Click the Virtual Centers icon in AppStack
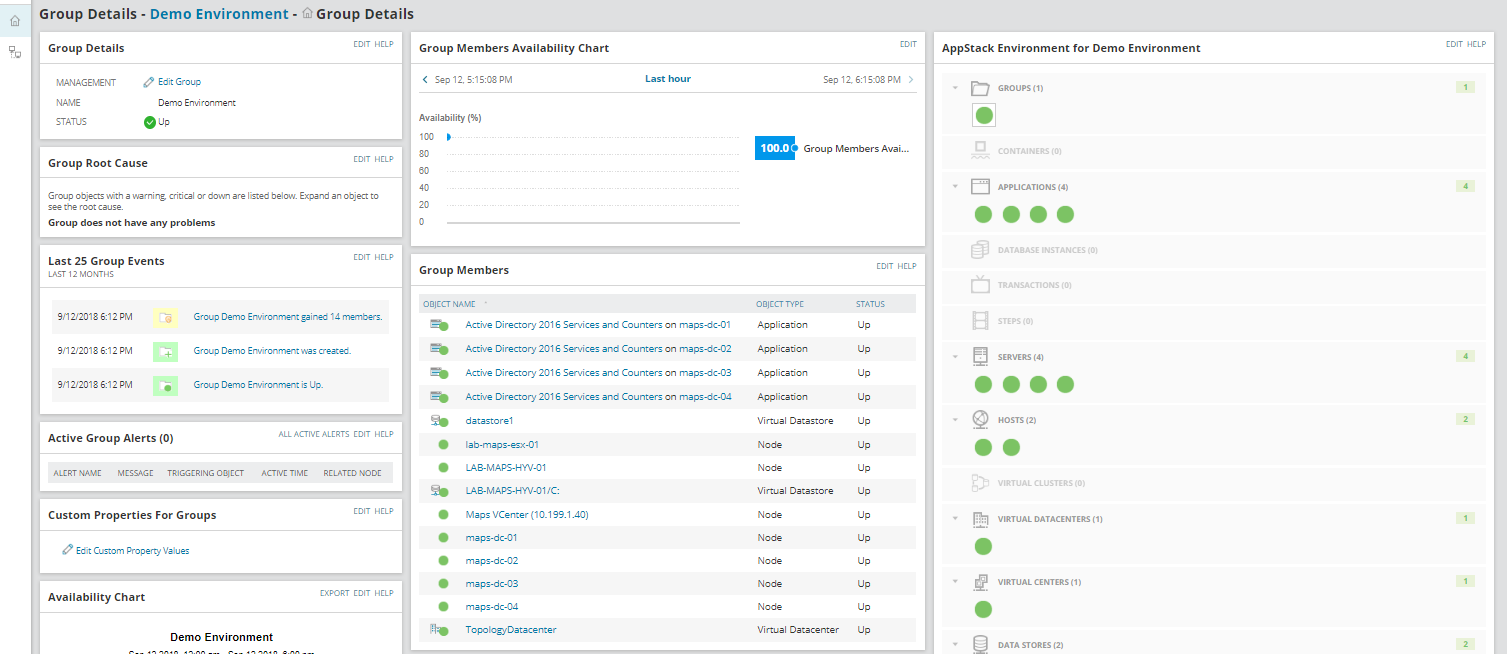The height and width of the screenshot is (654, 1507). 980,582
